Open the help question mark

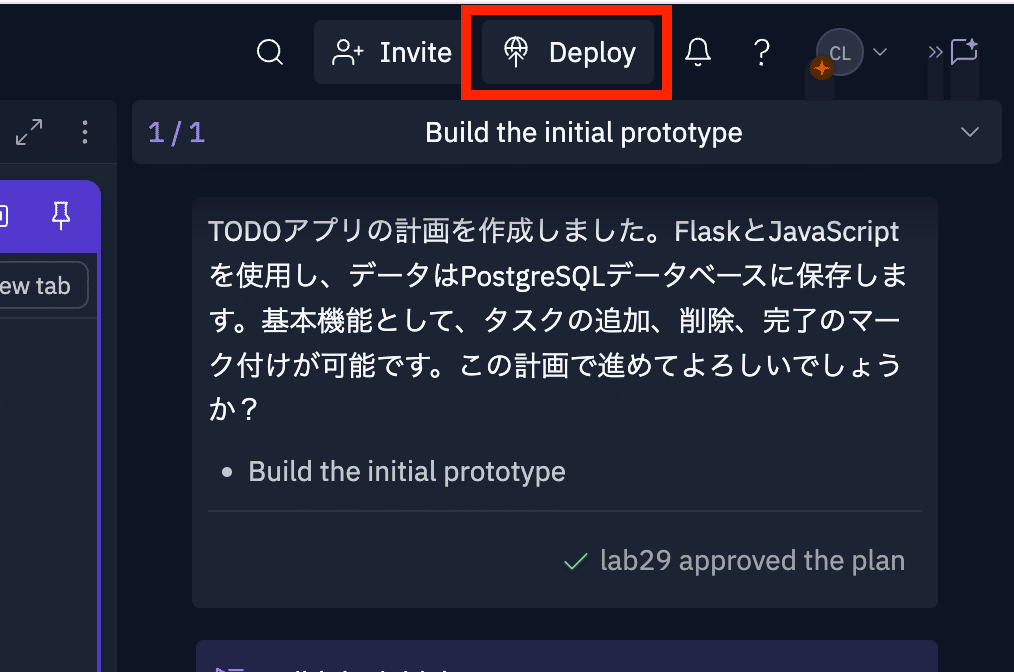(x=761, y=52)
